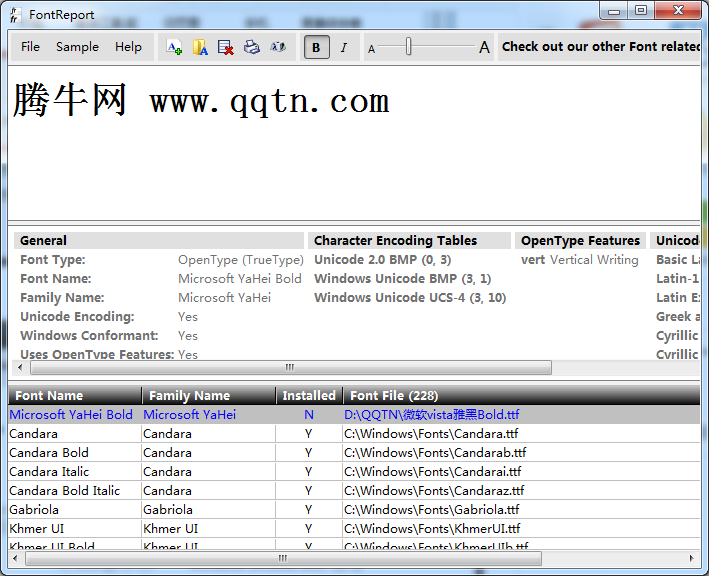Click the font details horizontal scrollbar thumb

(290, 368)
